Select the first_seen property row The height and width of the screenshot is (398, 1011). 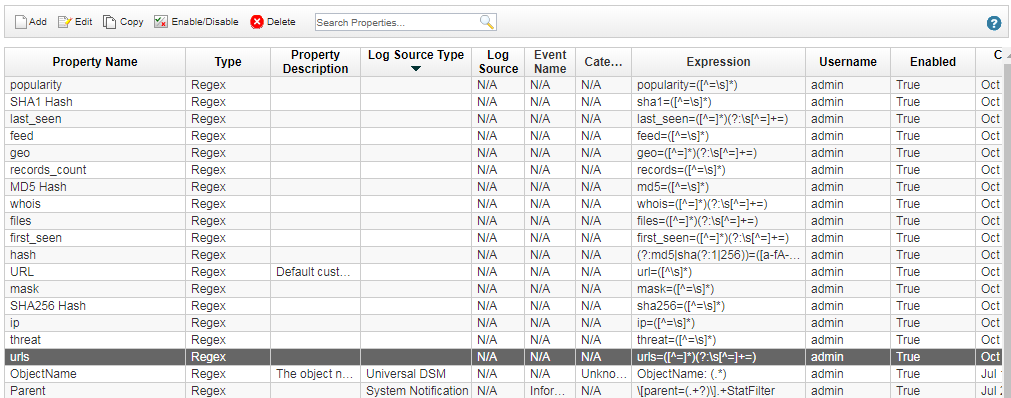click(503, 238)
